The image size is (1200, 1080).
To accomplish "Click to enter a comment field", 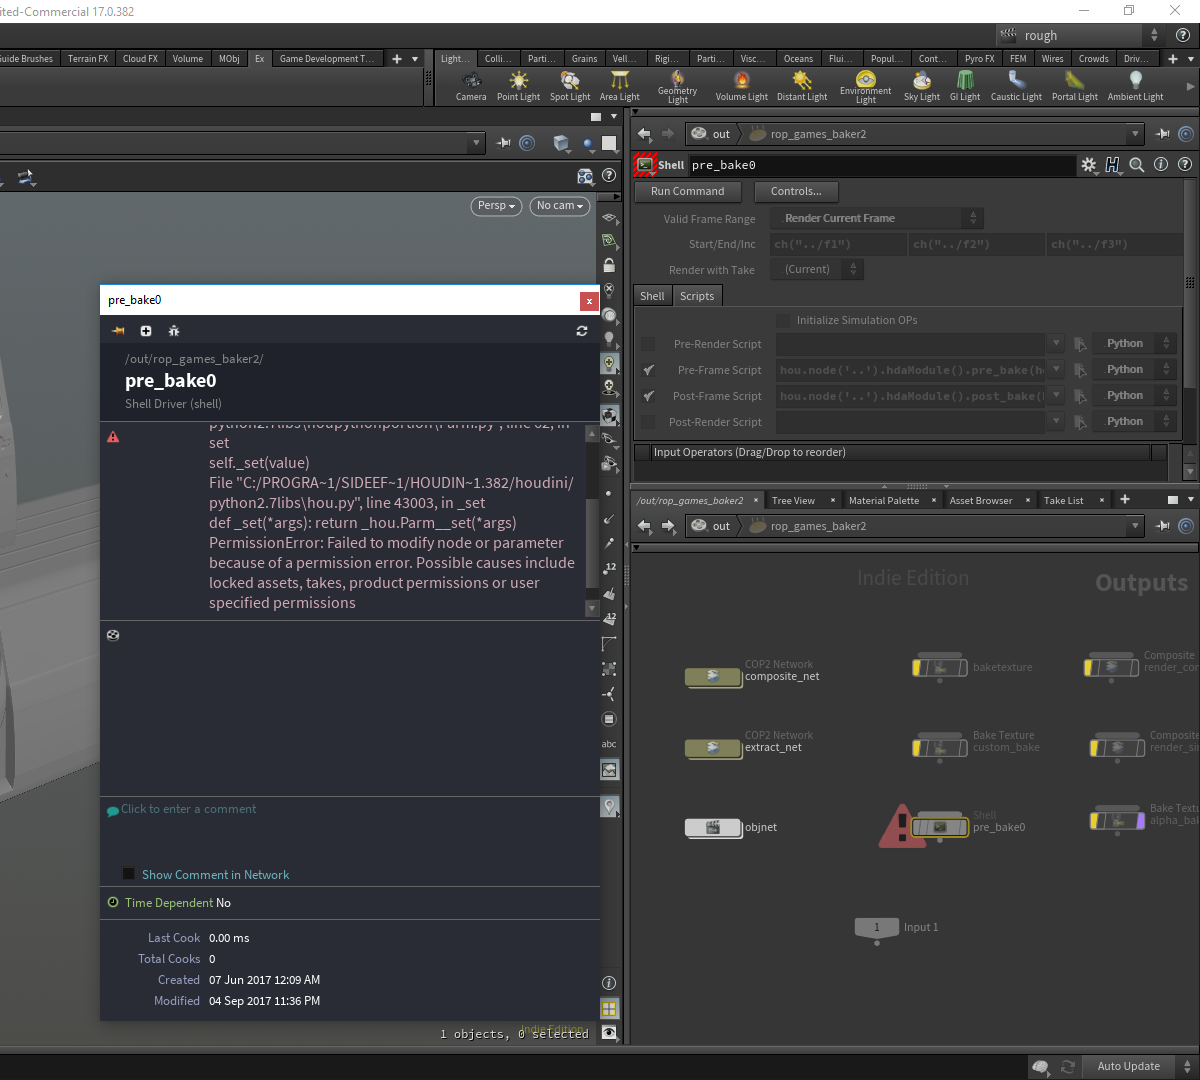I will 188,809.
